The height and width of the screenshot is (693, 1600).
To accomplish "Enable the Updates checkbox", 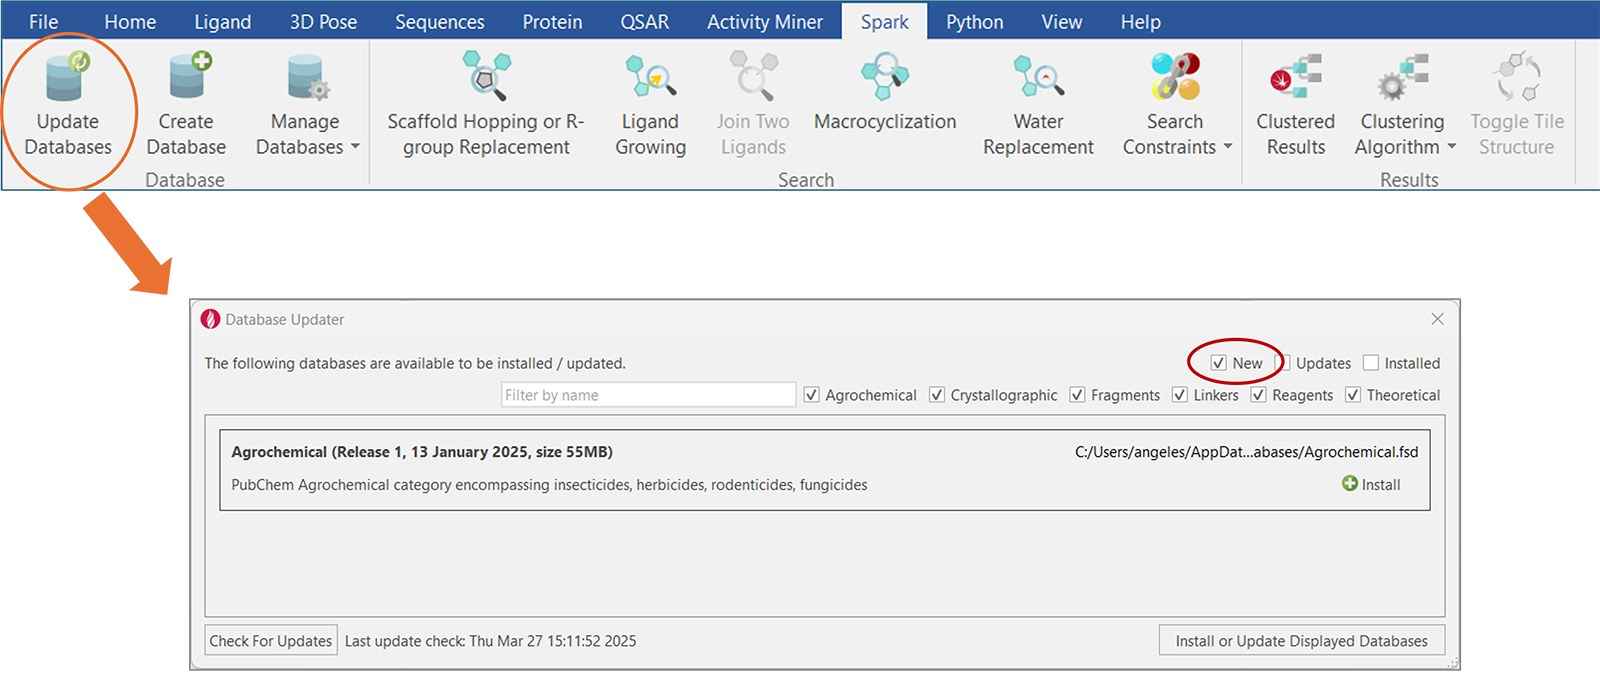I will 1286,363.
